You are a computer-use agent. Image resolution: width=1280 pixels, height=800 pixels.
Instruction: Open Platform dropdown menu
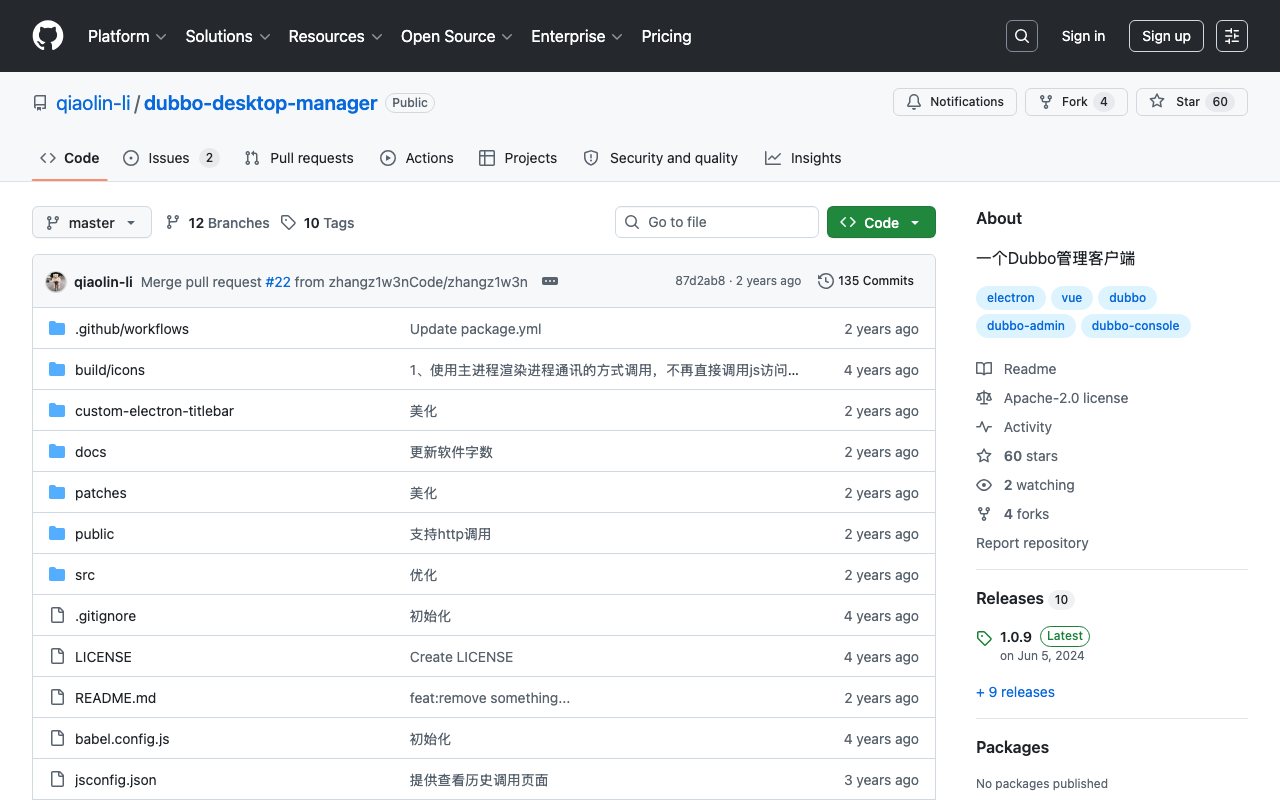[127, 36]
